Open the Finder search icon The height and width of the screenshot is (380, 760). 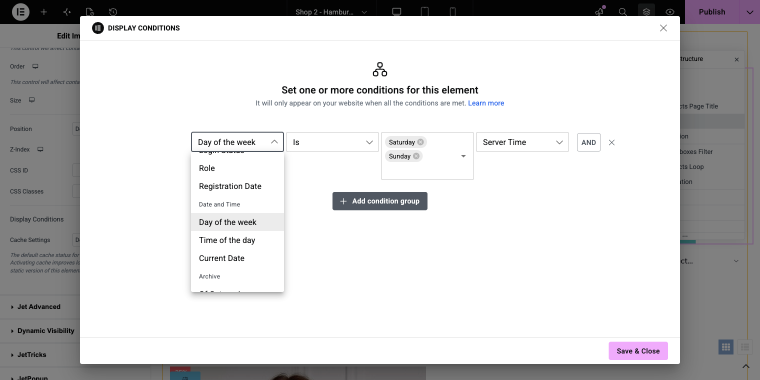coord(623,12)
